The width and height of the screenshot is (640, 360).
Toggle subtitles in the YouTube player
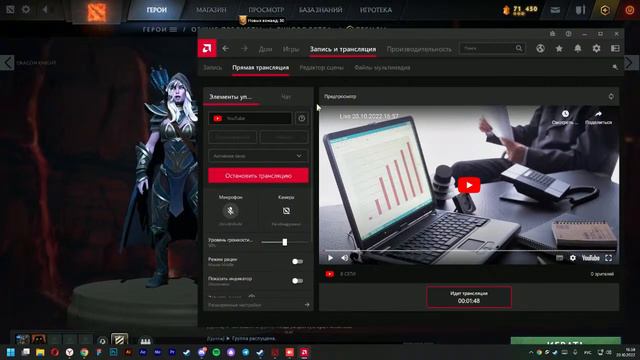559,258
